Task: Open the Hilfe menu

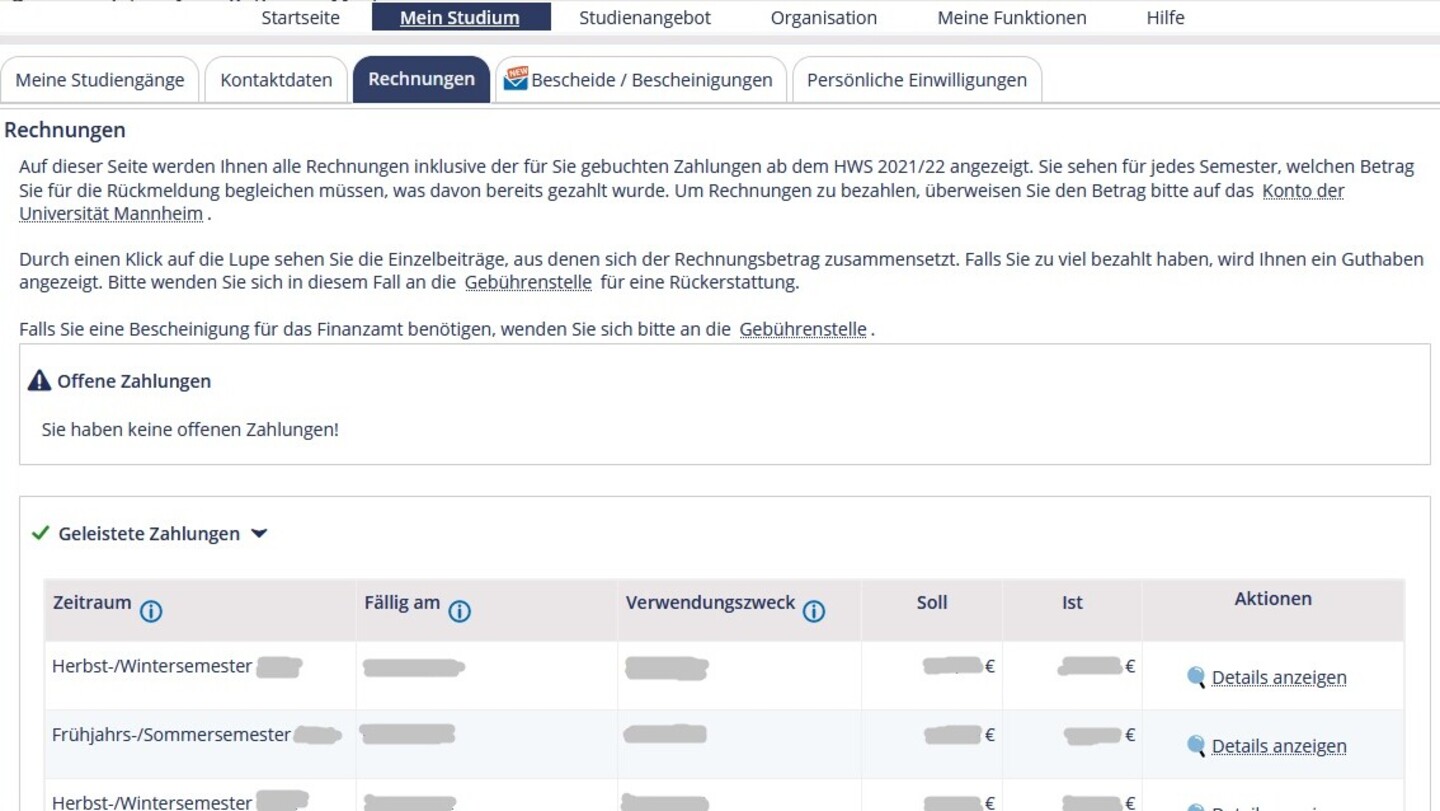Action: click(1165, 17)
